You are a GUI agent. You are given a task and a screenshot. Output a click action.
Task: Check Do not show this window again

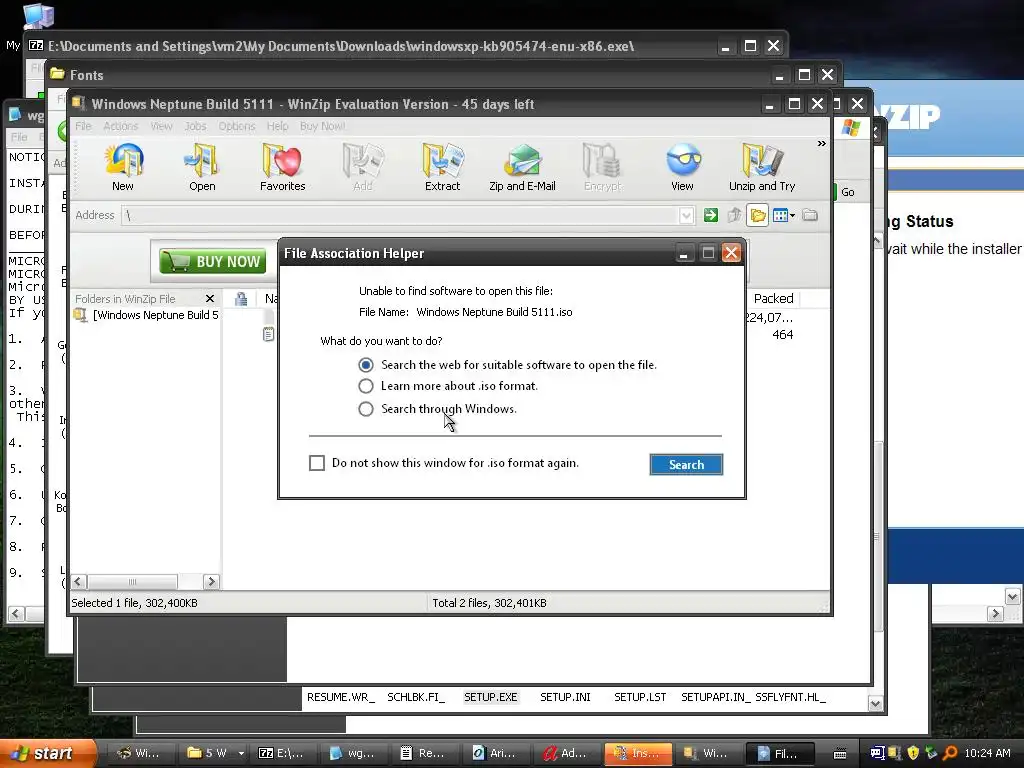pos(317,463)
